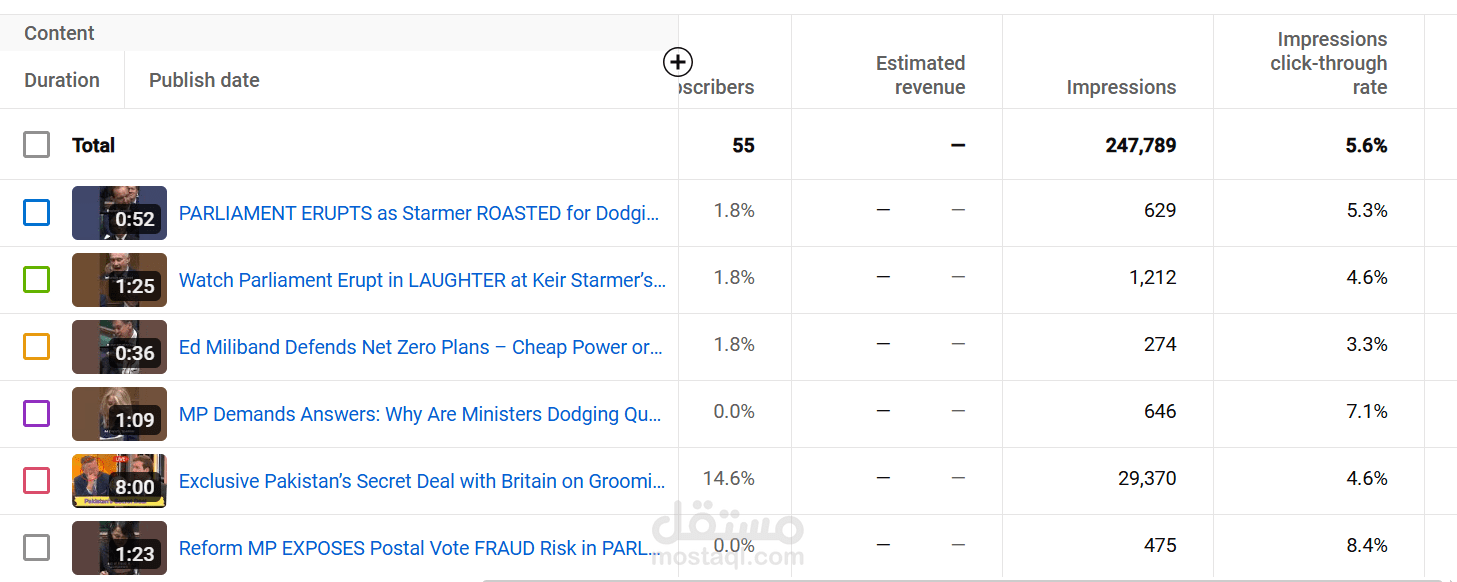Click the plus add-column icon
1457x582 pixels.
(678, 62)
